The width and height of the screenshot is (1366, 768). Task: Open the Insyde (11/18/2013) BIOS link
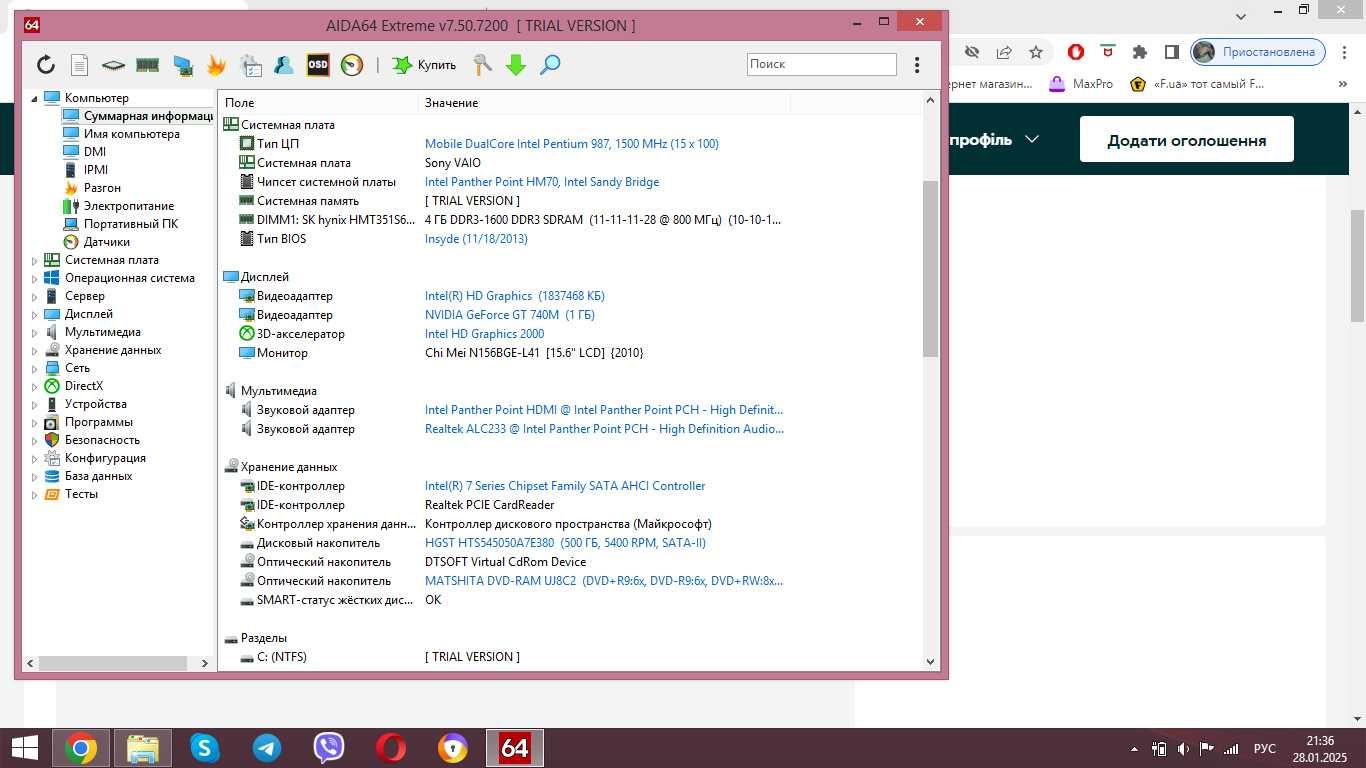[x=476, y=239]
